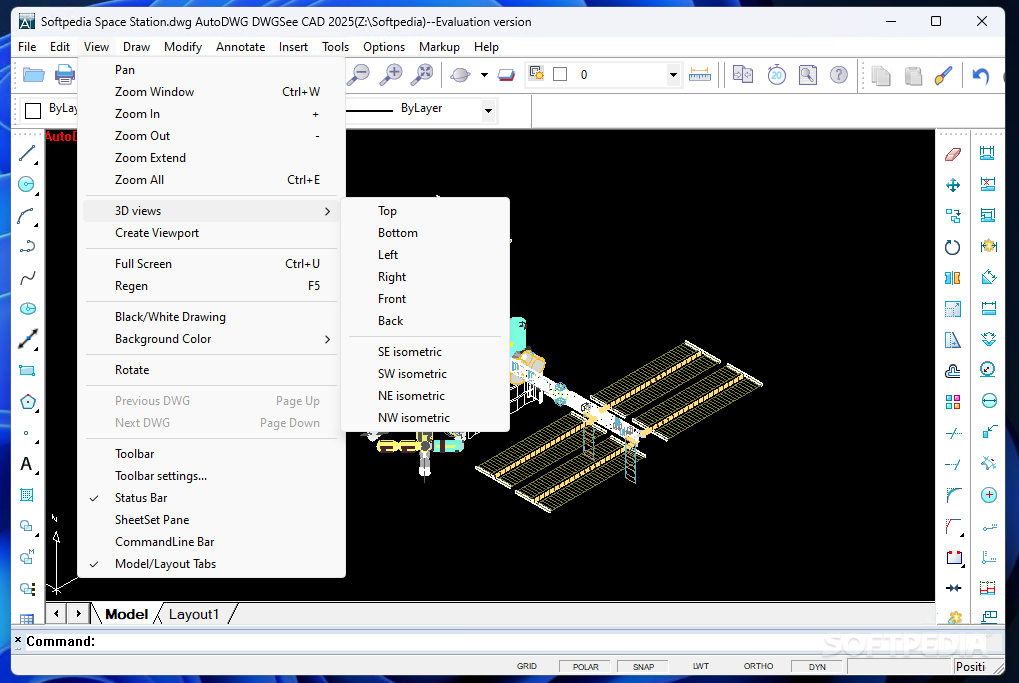This screenshot has width=1019, height=683.
Task: Toggle ORTHO mode in status bar
Action: pos(758,666)
